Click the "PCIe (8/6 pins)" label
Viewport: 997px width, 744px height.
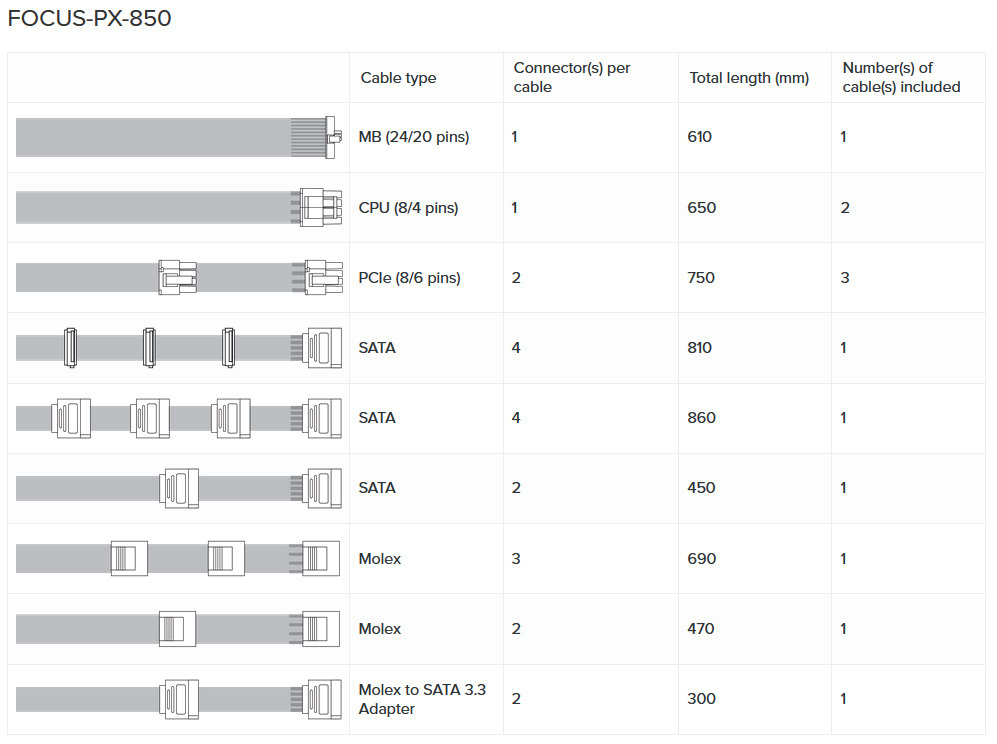click(x=410, y=278)
